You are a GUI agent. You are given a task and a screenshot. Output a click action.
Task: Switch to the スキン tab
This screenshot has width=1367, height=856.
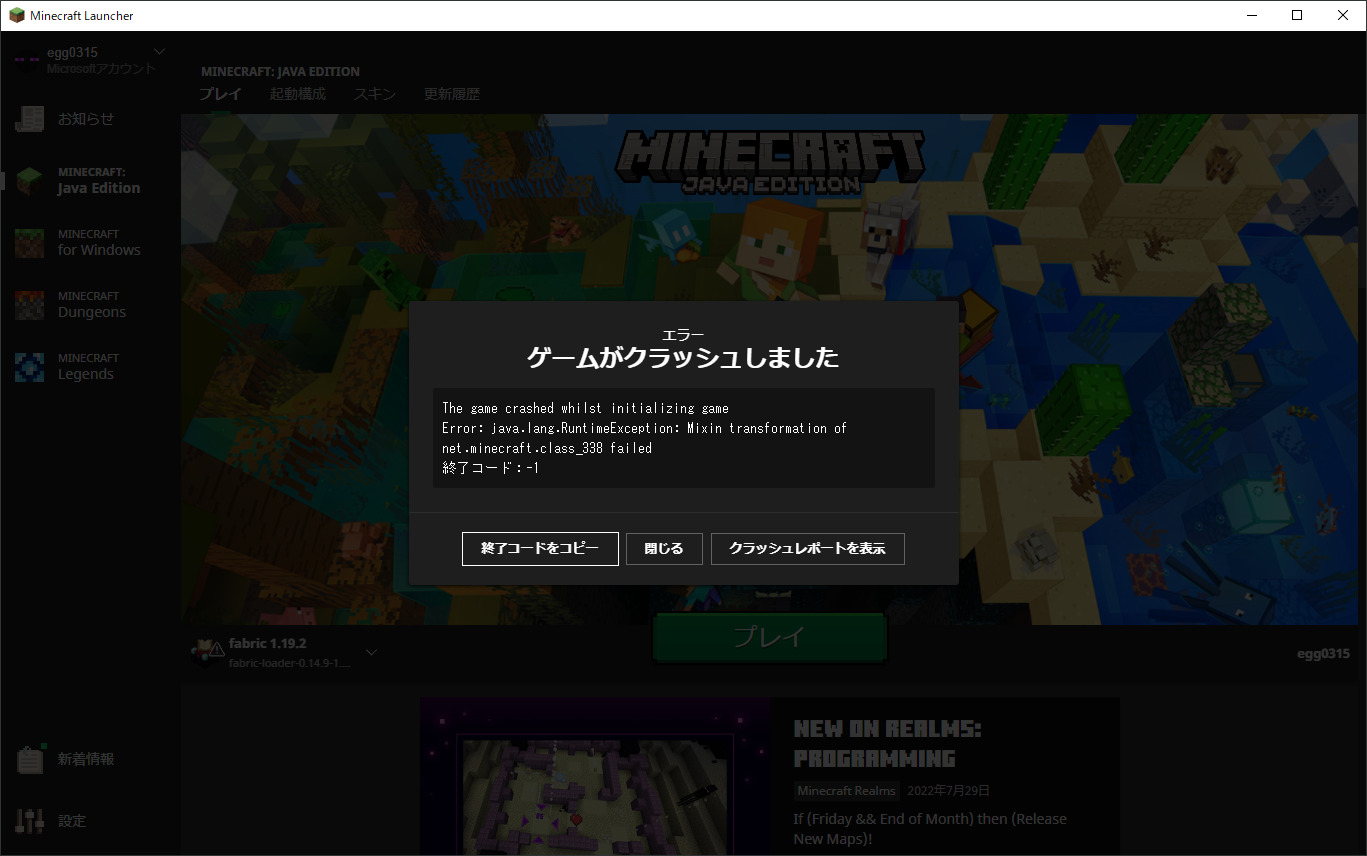point(374,93)
